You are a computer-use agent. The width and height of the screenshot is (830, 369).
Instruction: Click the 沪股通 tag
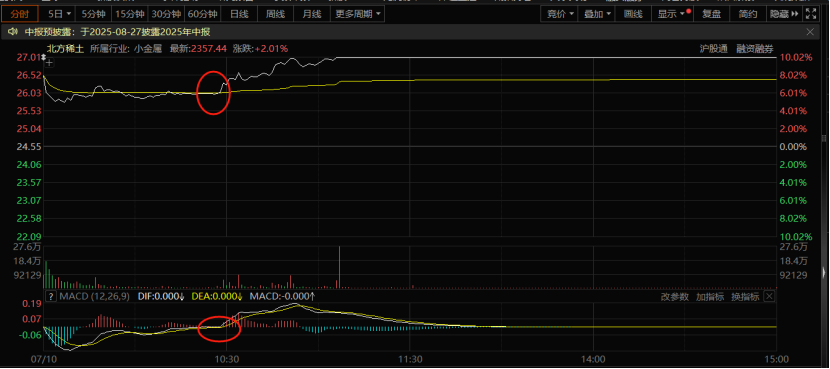tap(714, 49)
